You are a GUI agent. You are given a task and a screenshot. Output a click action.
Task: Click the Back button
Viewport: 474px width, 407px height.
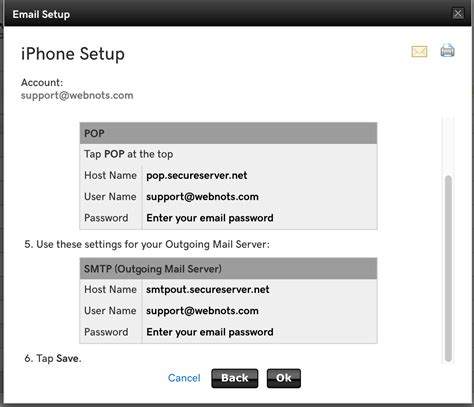coord(235,378)
